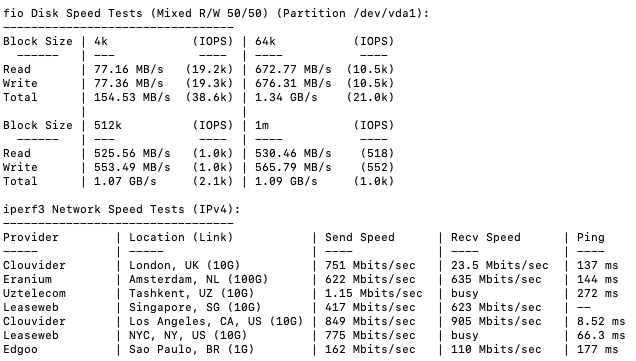Click the Recv Speed column header
Screen dimensions: 636x361
click(x=486, y=237)
